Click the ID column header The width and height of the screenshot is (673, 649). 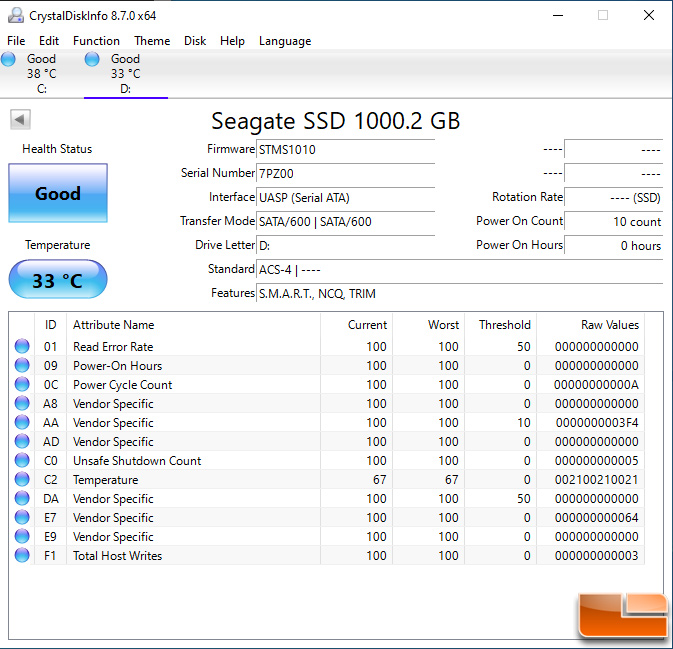click(x=51, y=325)
